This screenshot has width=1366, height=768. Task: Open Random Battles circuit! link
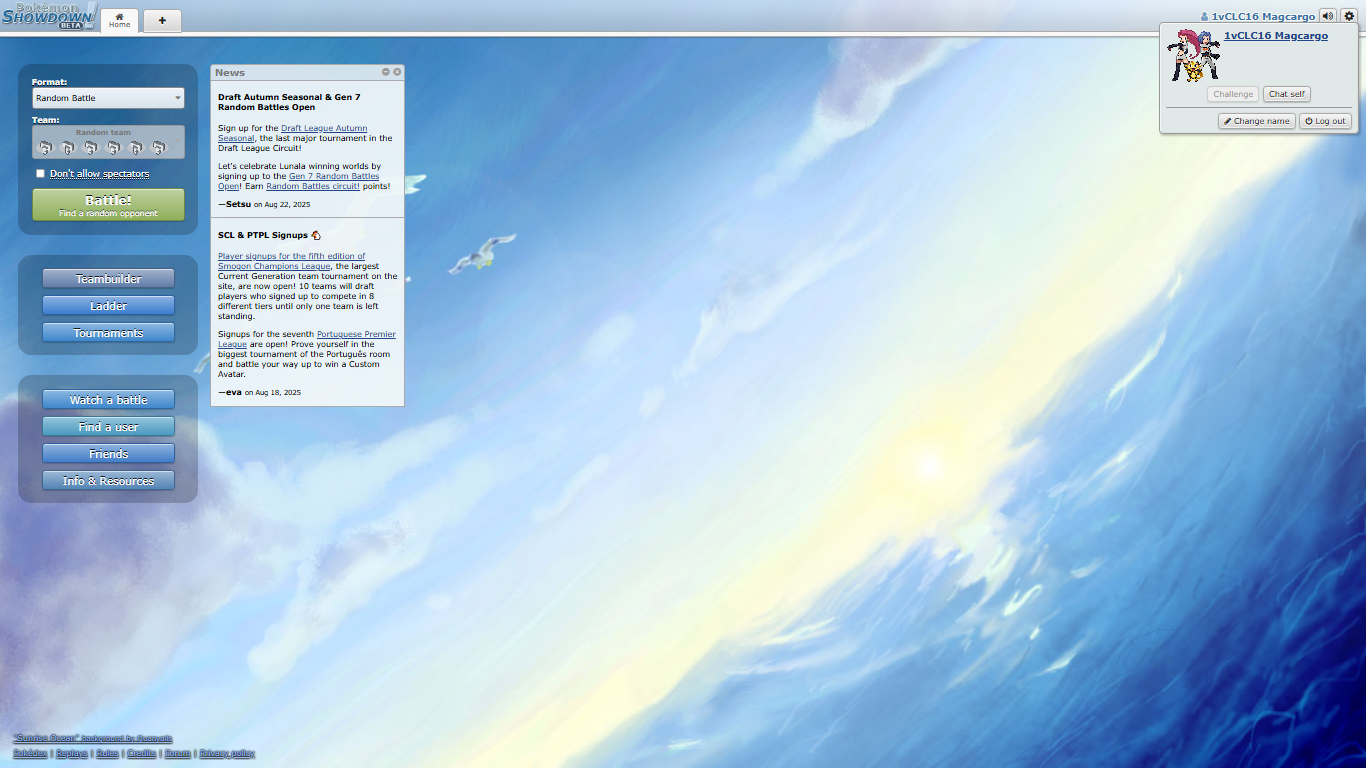point(313,186)
